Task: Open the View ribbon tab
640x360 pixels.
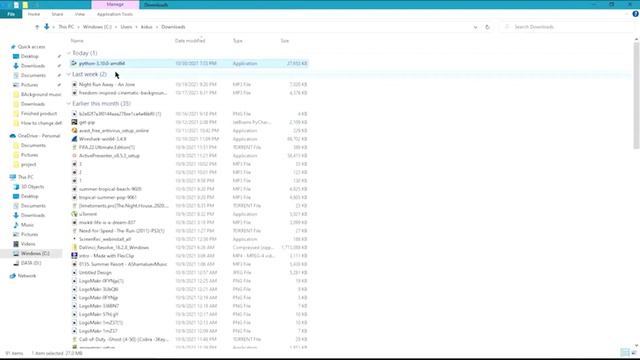Action: pos(80,14)
